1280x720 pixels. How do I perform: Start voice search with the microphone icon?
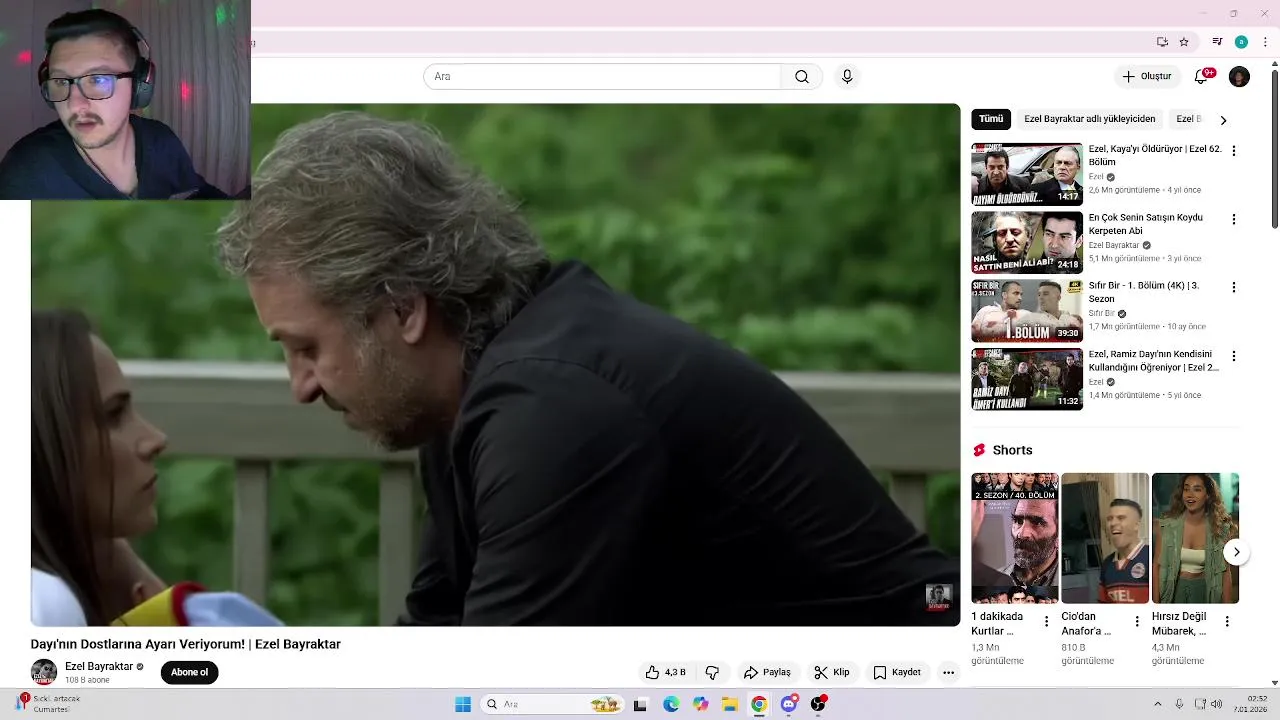(x=847, y=77)
